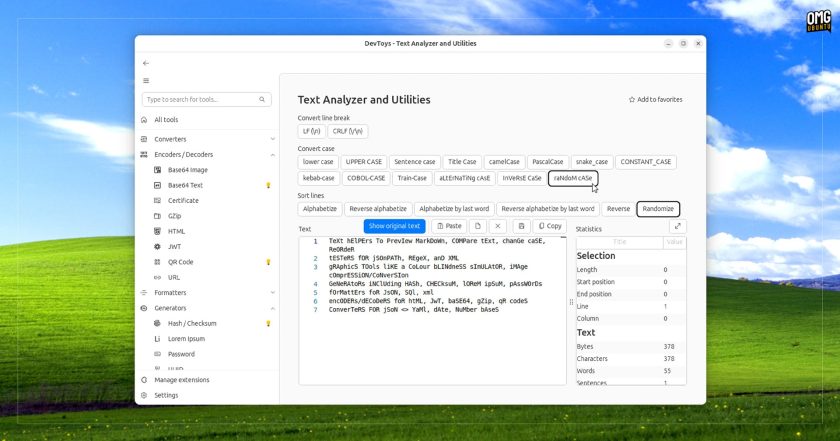Apply Title Case conversion

tap(462, 162)
